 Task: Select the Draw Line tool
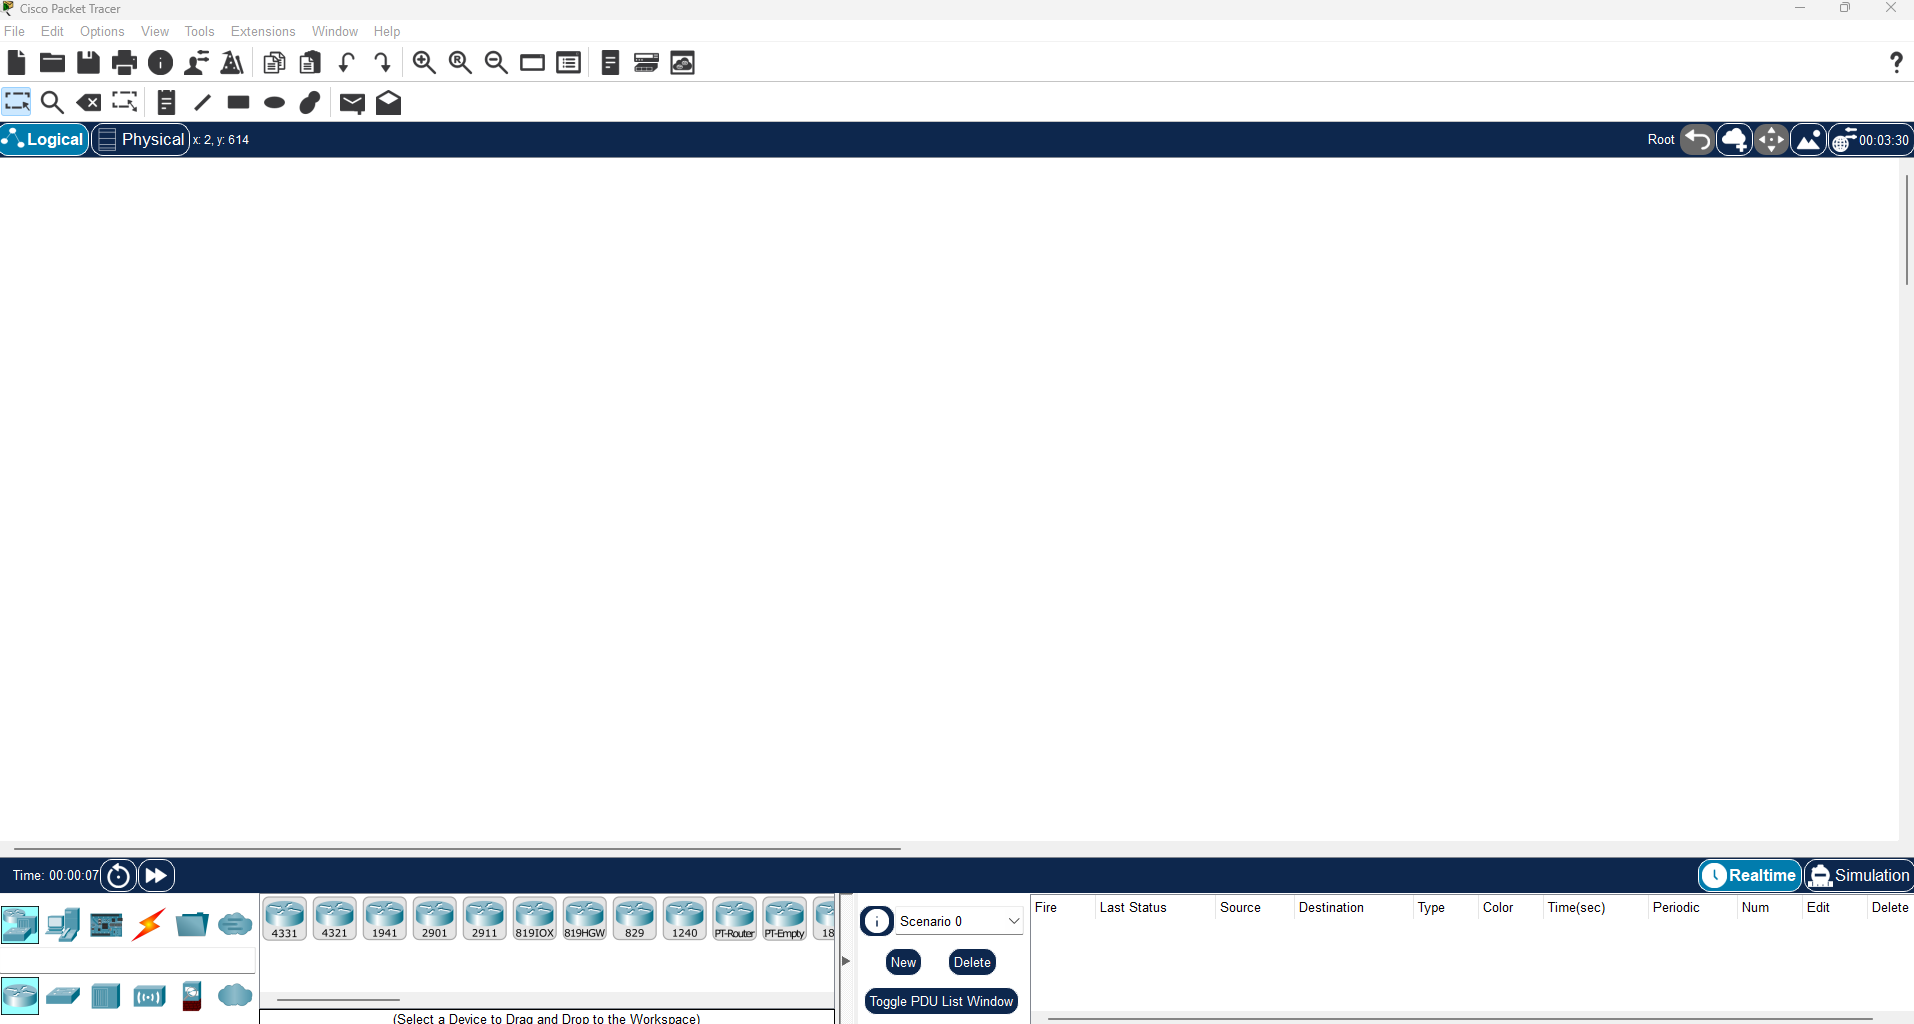click(202, 102)
